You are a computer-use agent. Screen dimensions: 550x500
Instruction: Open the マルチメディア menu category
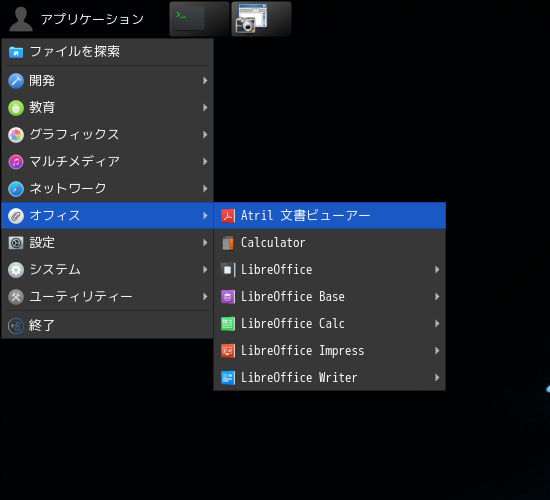107,162
